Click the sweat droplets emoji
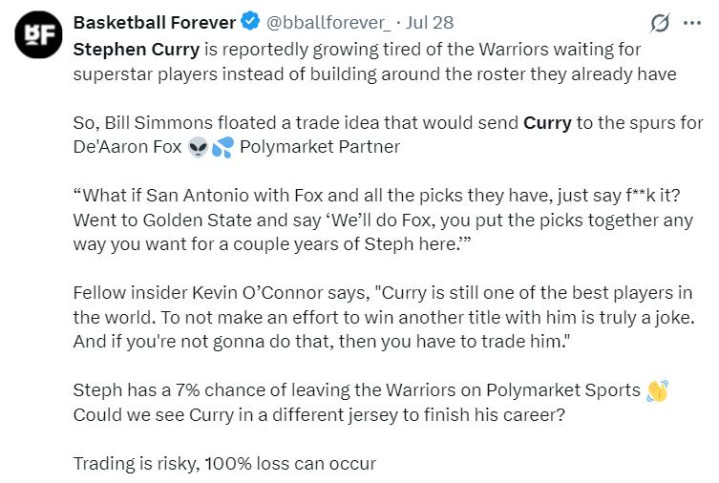 pyautogui.click(x=223, y=147)
